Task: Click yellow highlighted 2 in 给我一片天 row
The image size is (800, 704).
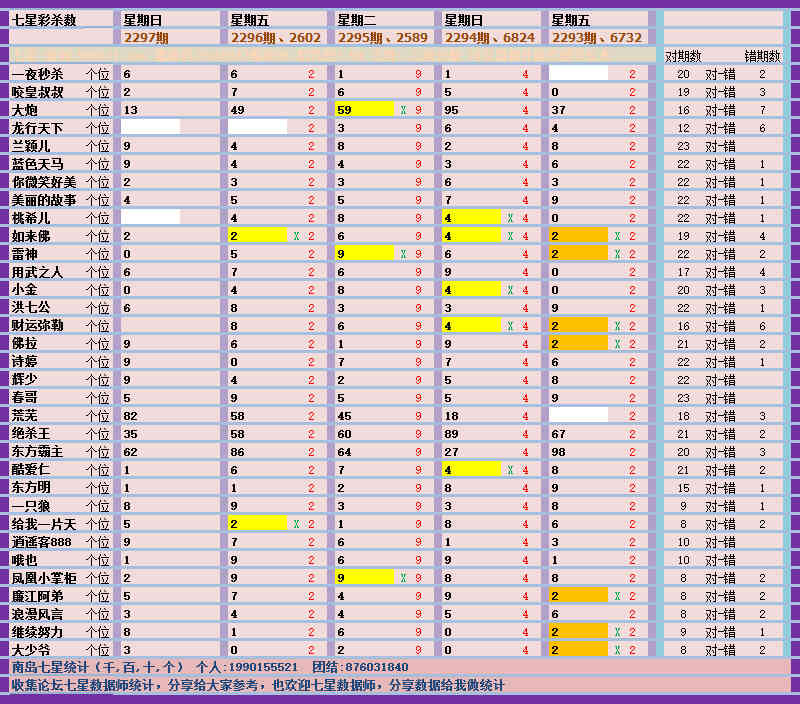Action: (x=258, y=524)
